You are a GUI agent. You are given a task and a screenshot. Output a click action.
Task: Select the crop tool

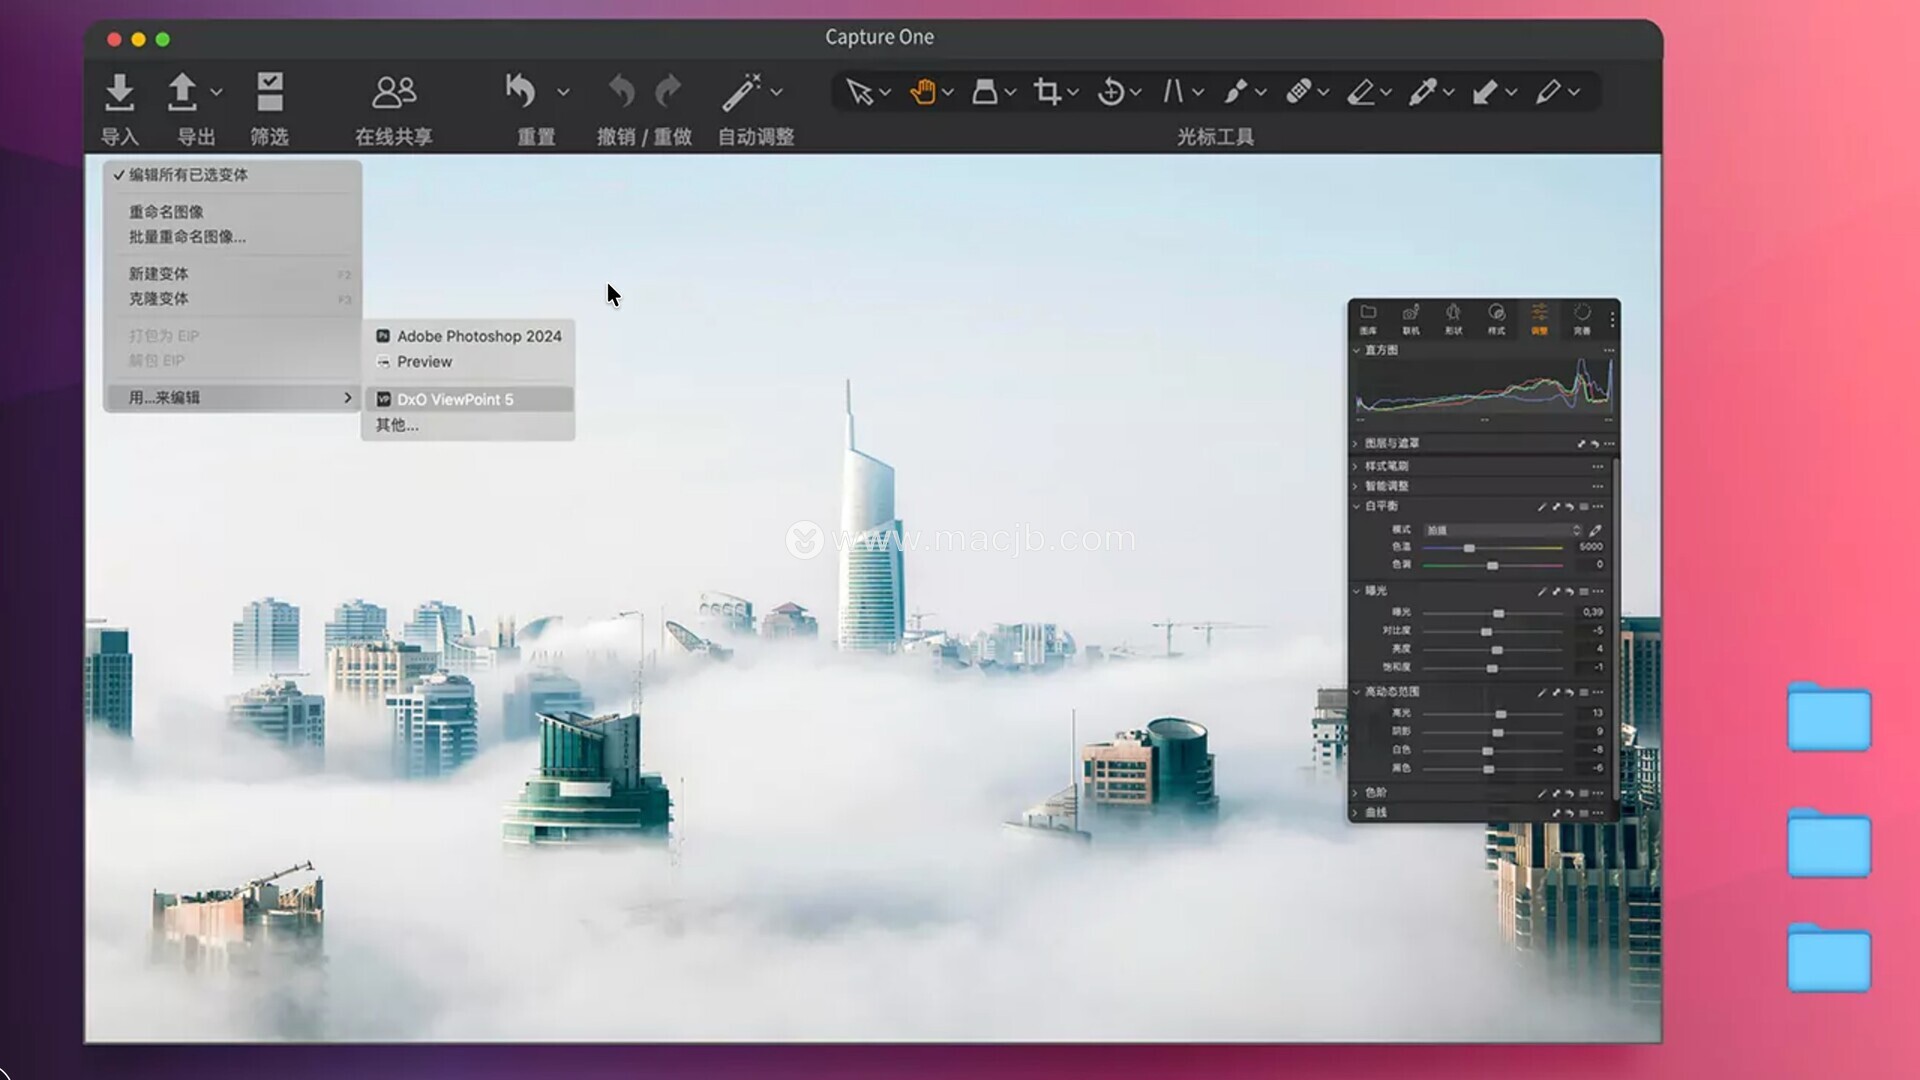pos(1047,92)
